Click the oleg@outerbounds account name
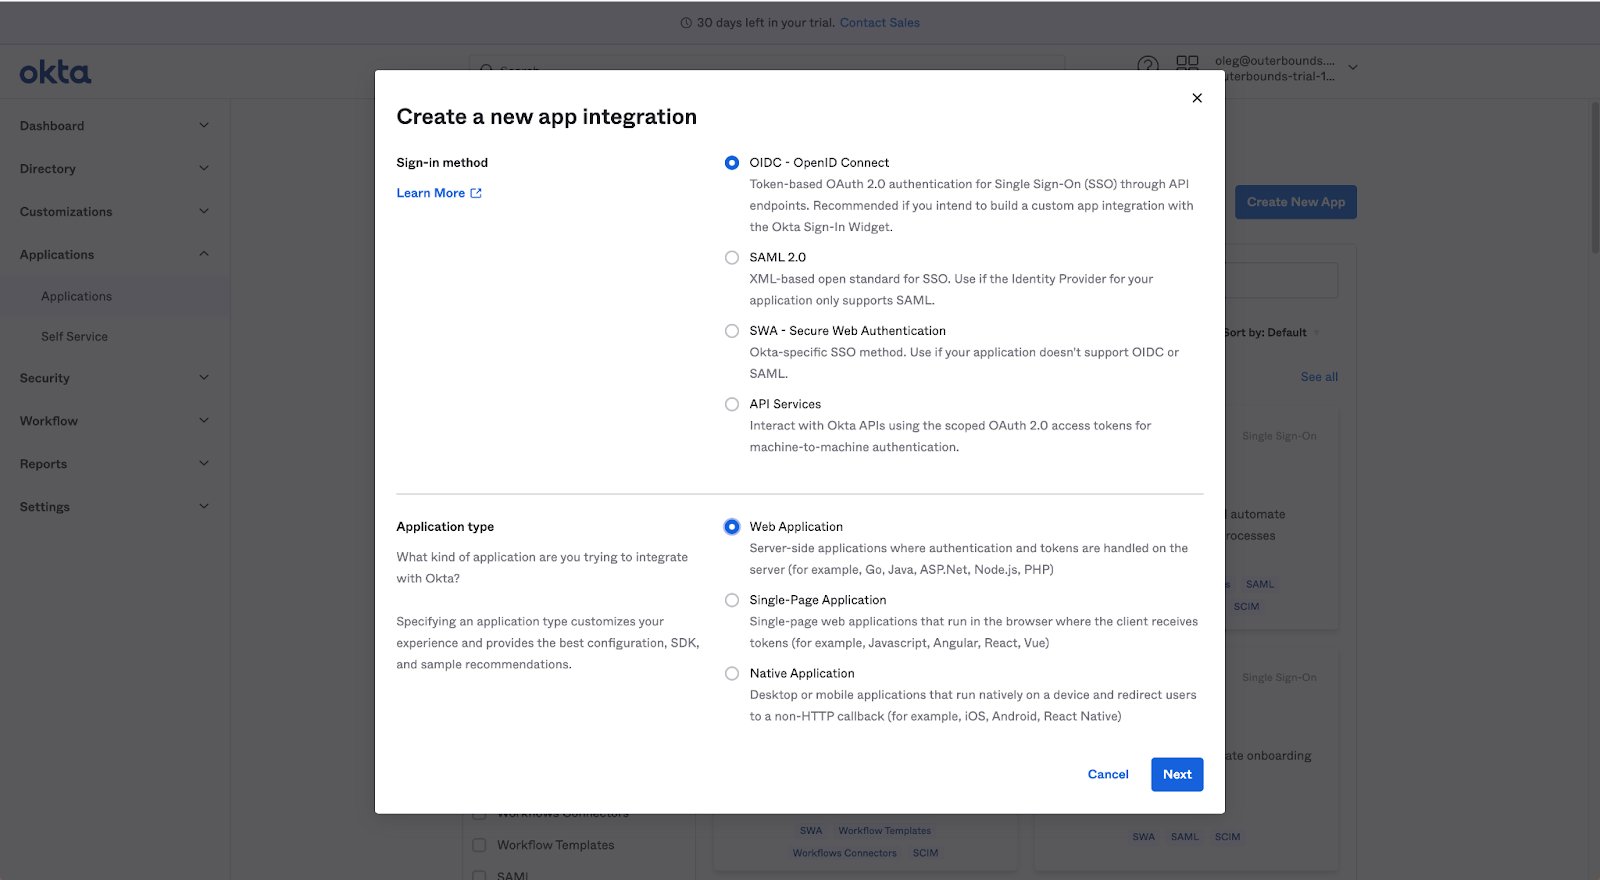Viewport: 1600px width, 880px height. (x=1274, y=61)
